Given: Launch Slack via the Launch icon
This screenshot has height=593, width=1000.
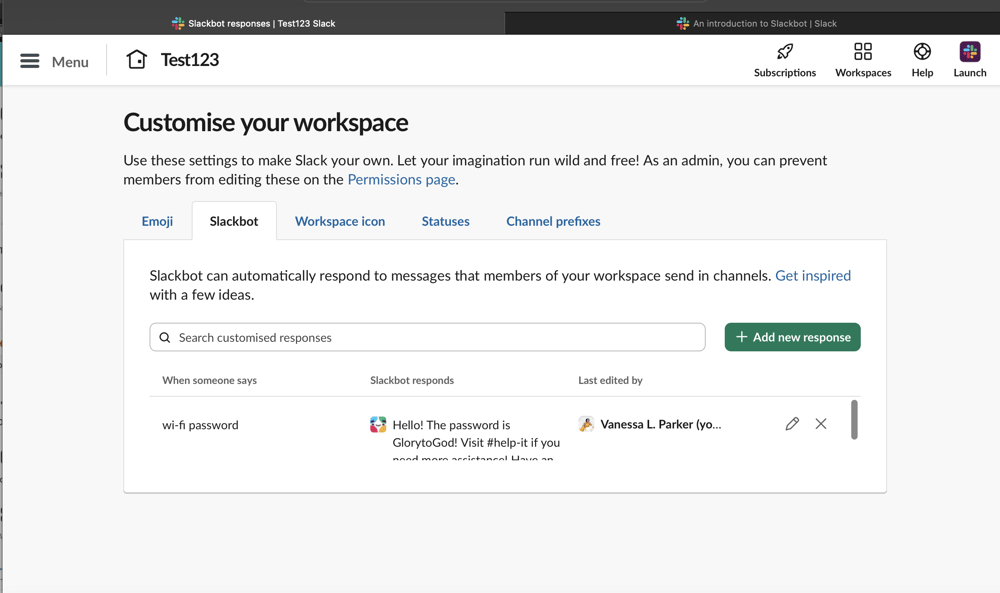Looking at the screenshot, I should click(x=969, y=51).
